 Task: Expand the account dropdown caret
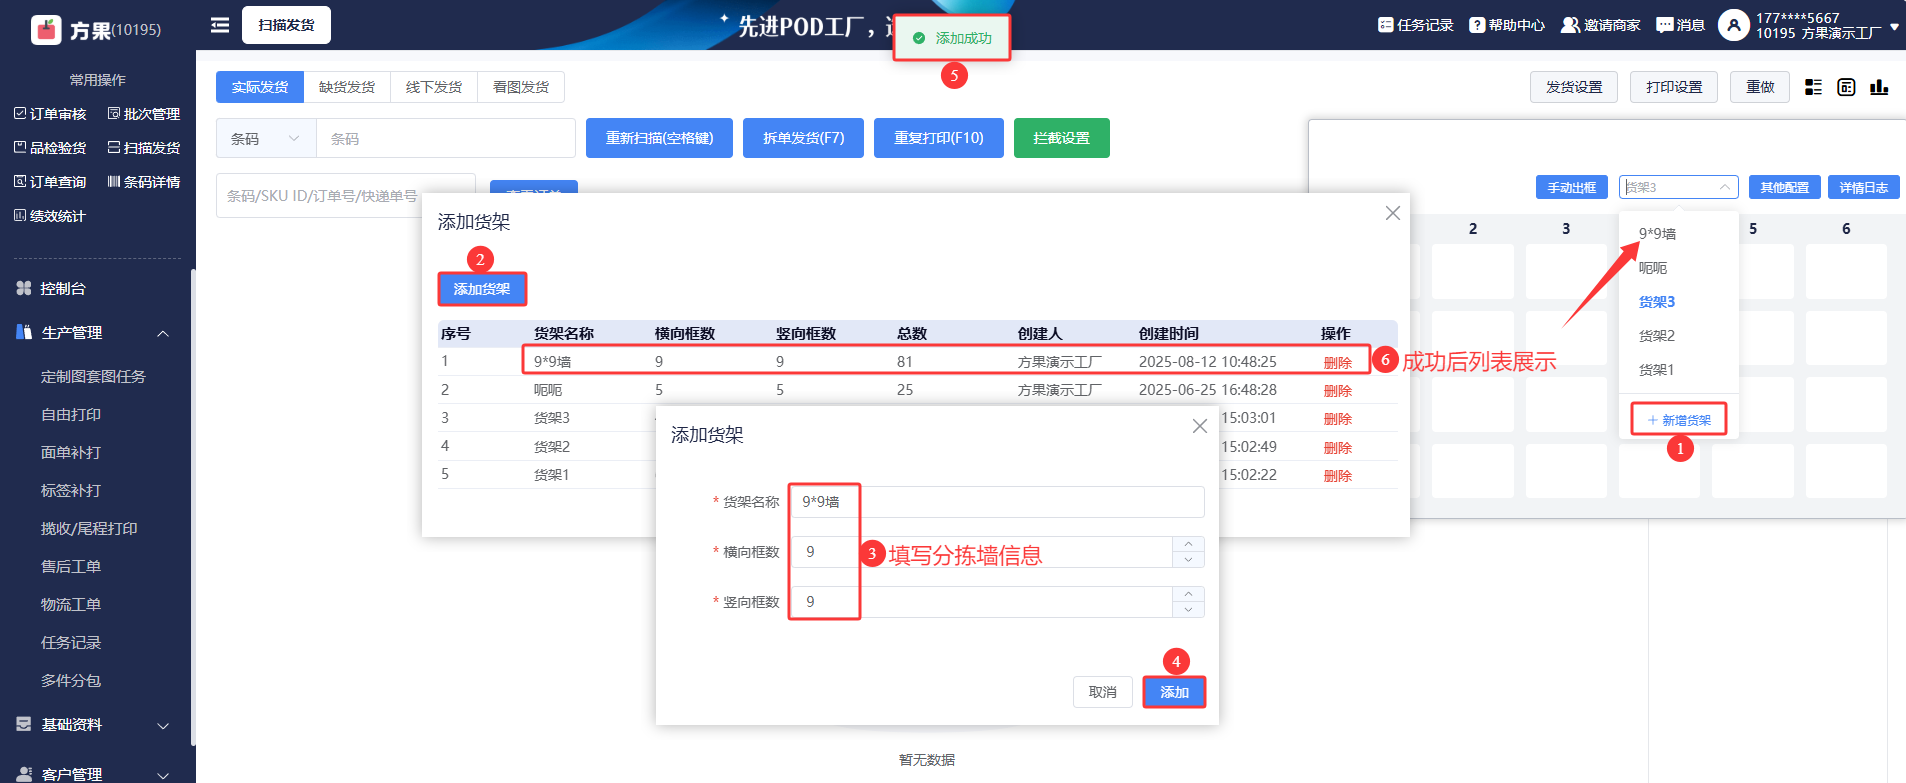(x=1894, y=27)
